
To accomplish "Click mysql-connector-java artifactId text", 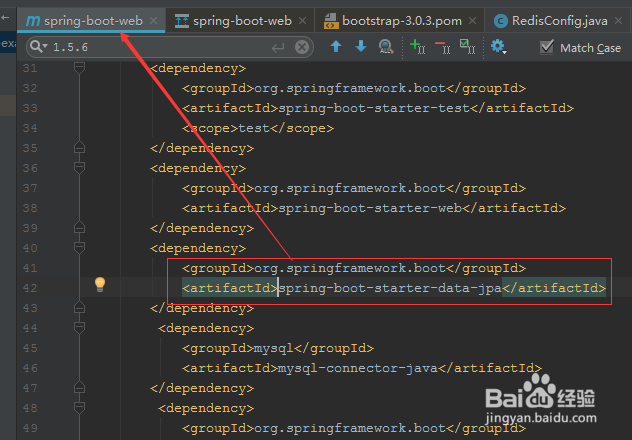I will [x=358, y=368].
